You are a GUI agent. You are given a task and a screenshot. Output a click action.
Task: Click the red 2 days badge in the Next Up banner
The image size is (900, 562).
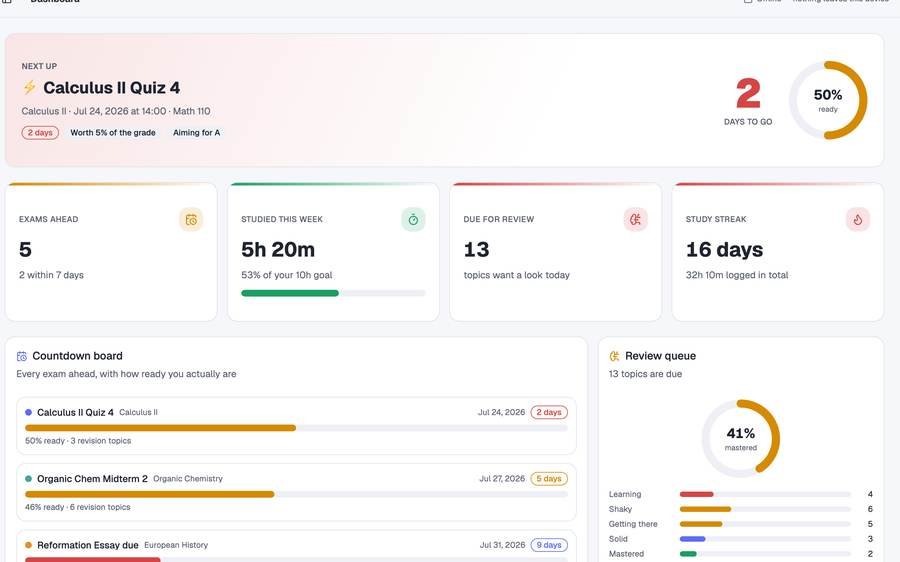pyautogui.click(x=40, y=133)
